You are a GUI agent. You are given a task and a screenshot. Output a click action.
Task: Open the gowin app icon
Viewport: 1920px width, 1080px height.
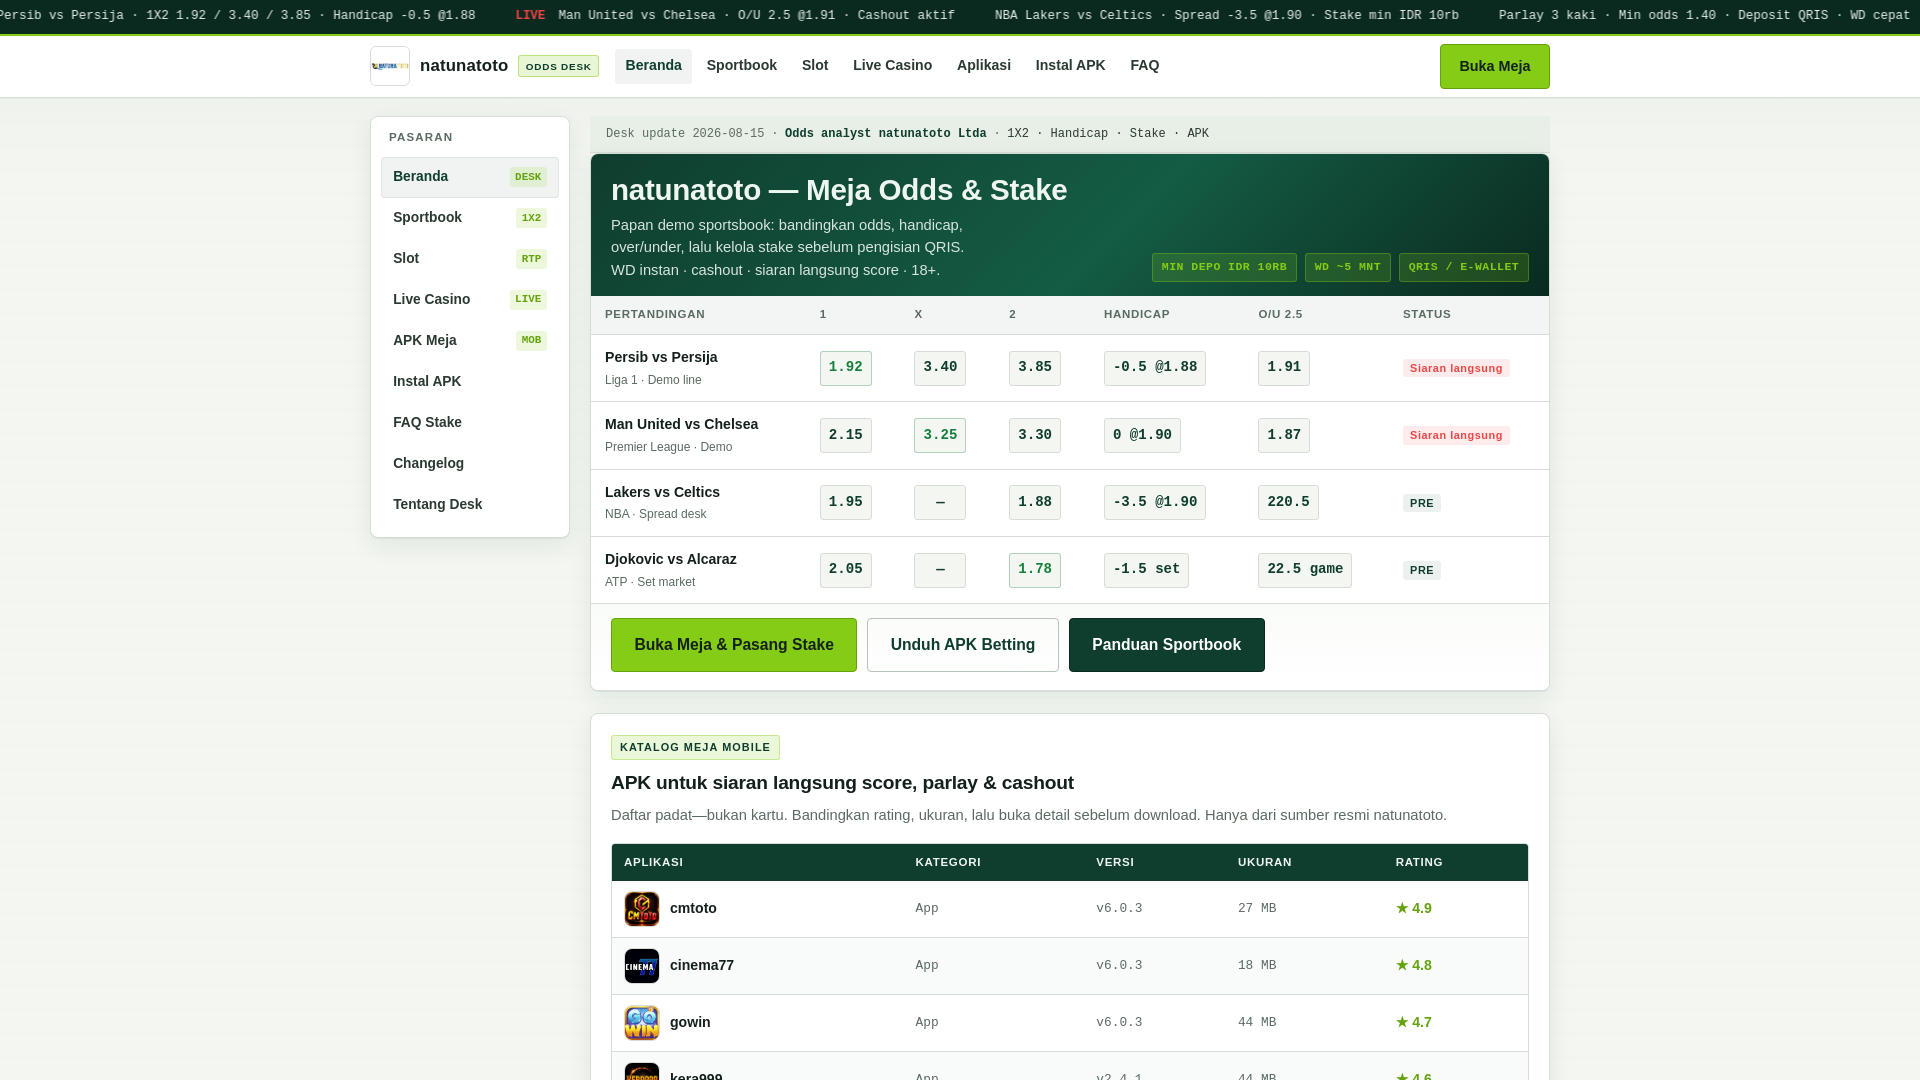point(642,1023)
